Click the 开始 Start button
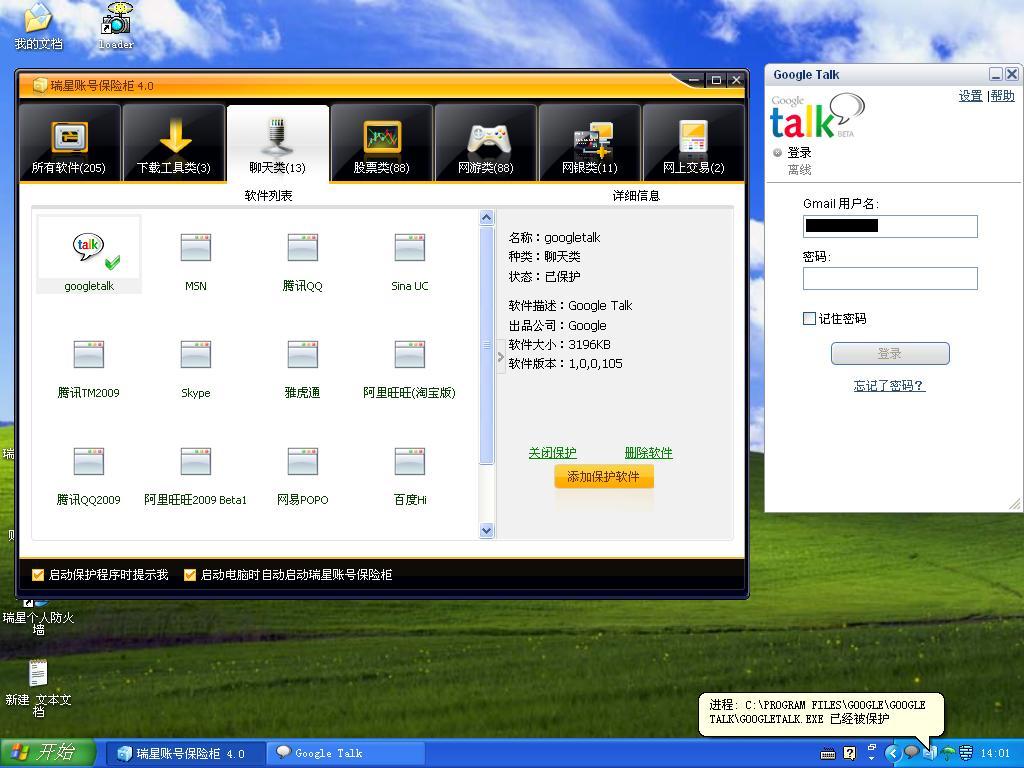This screenshot has height=768, width=1024. point(48,753)
